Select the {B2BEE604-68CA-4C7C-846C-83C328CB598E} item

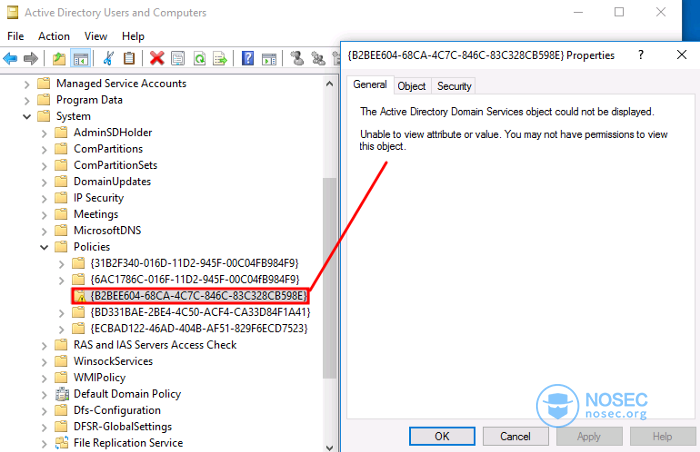tap(199, 296)
